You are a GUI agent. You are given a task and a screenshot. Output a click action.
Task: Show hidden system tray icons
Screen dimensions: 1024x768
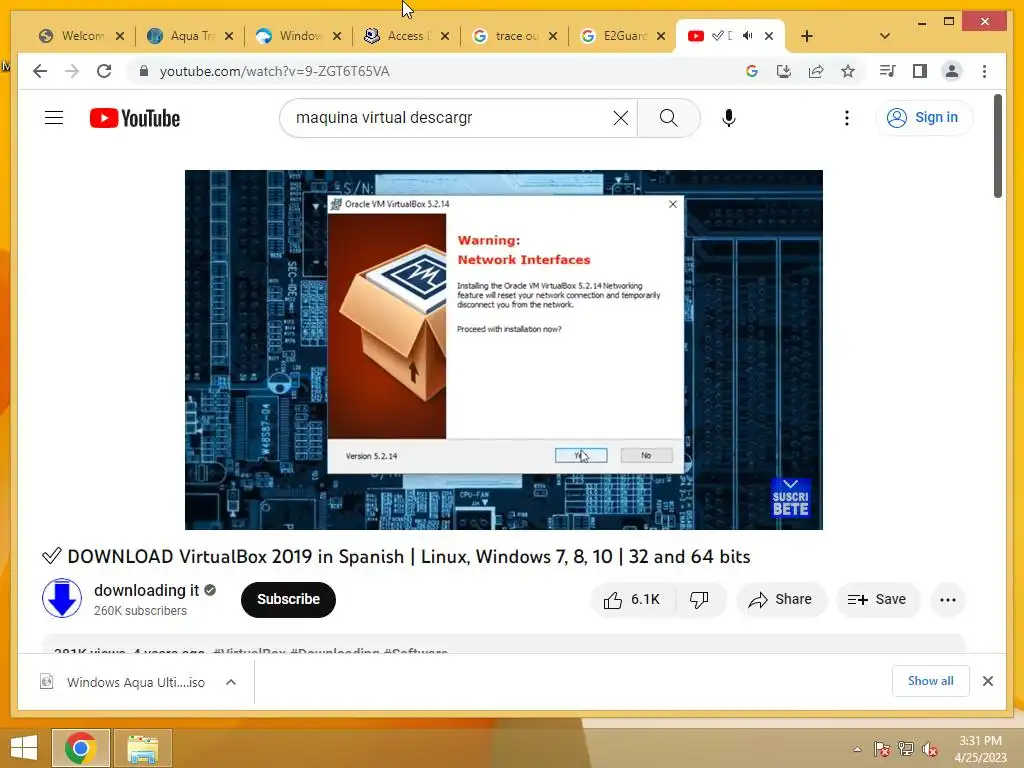(857, 749)
